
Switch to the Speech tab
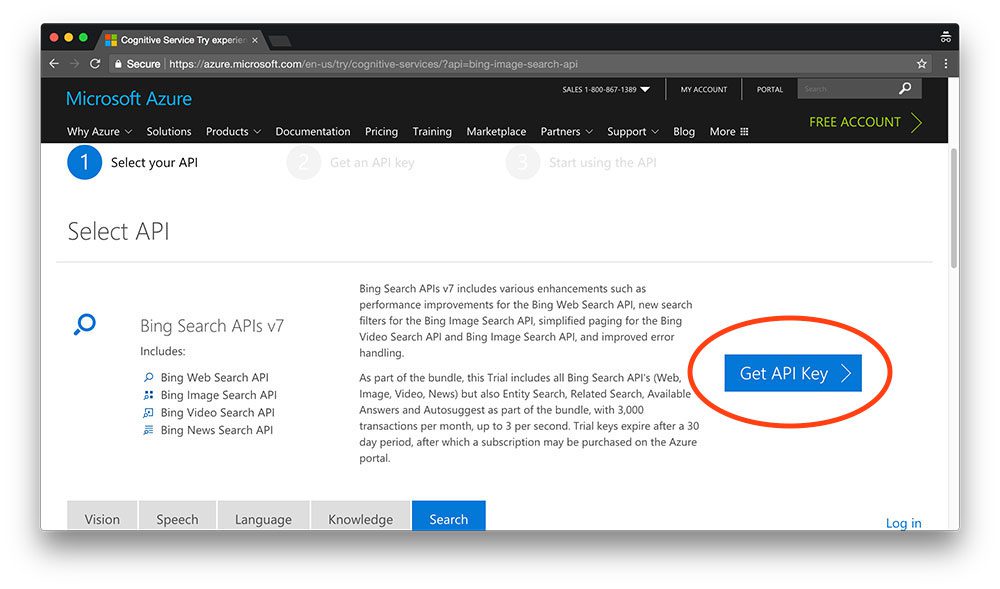(177, 516)
